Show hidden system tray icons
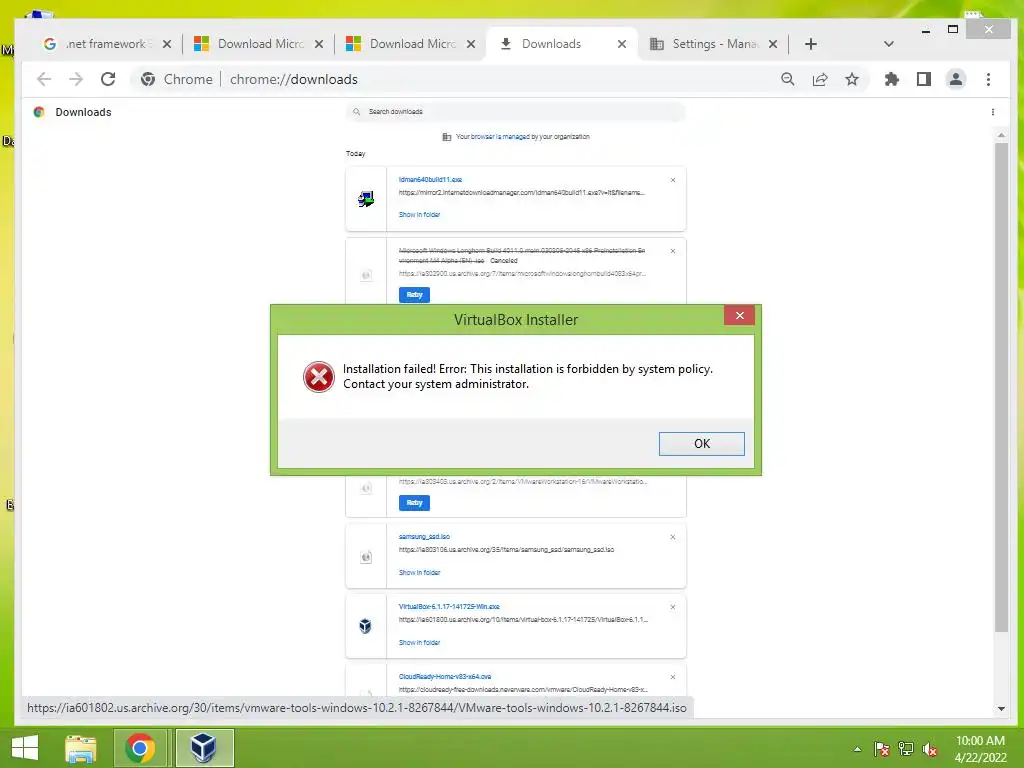Image resolution: width=1024 pixels, height=768 pixels. [857, 749]
